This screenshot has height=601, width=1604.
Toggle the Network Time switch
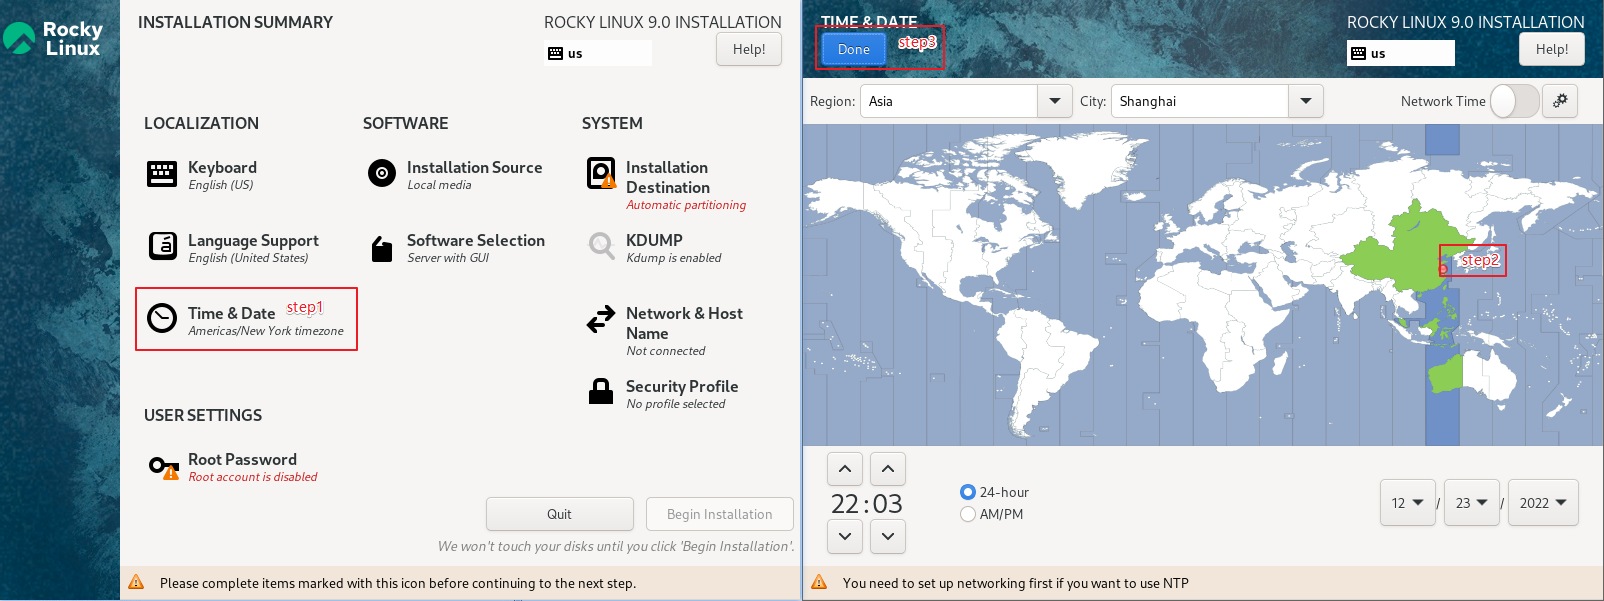(x=1514, y=101)
